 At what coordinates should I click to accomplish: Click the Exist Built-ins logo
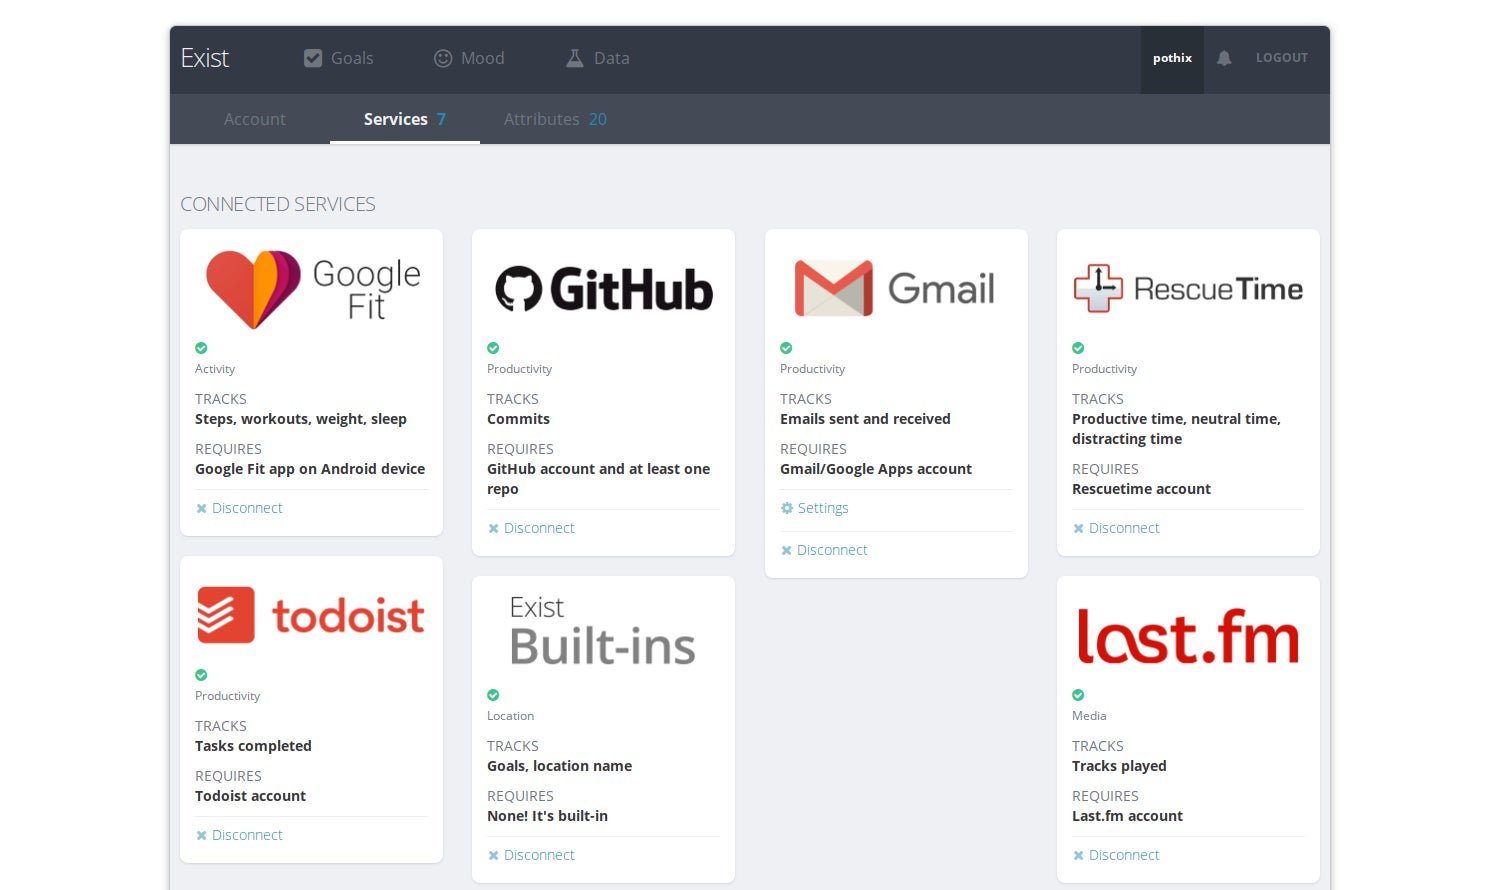[x=602, y=630]
